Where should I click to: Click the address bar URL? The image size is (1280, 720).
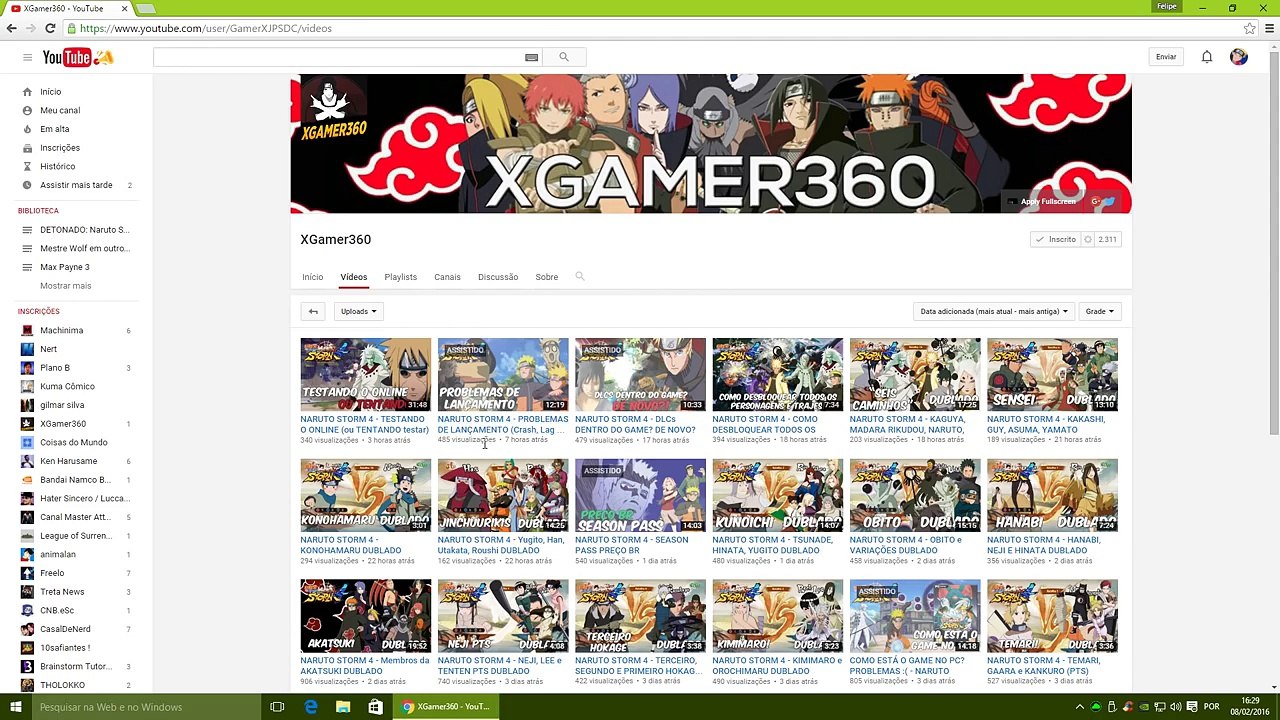pyautogui.click(x=206, y=28)
